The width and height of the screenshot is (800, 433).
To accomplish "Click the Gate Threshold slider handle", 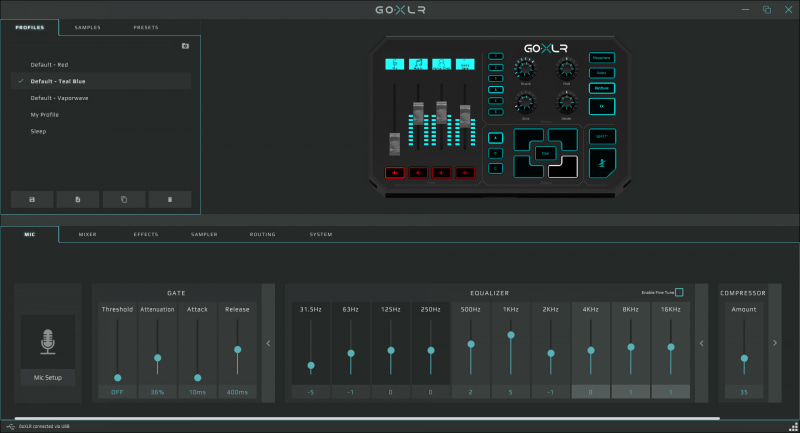I will click(117, 378).
